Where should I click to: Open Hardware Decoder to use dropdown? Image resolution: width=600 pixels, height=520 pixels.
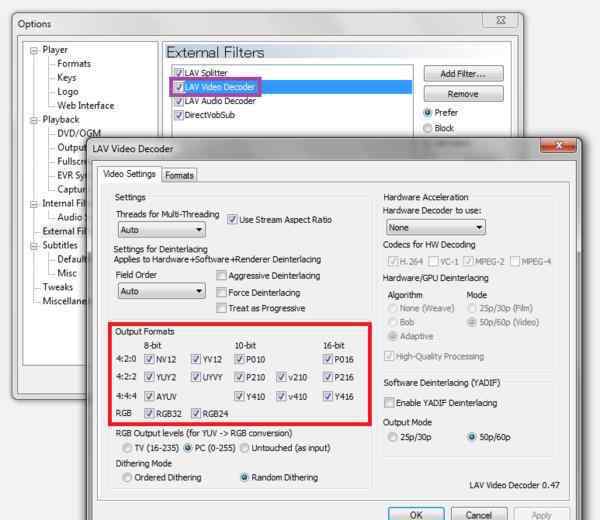point(436,228)
